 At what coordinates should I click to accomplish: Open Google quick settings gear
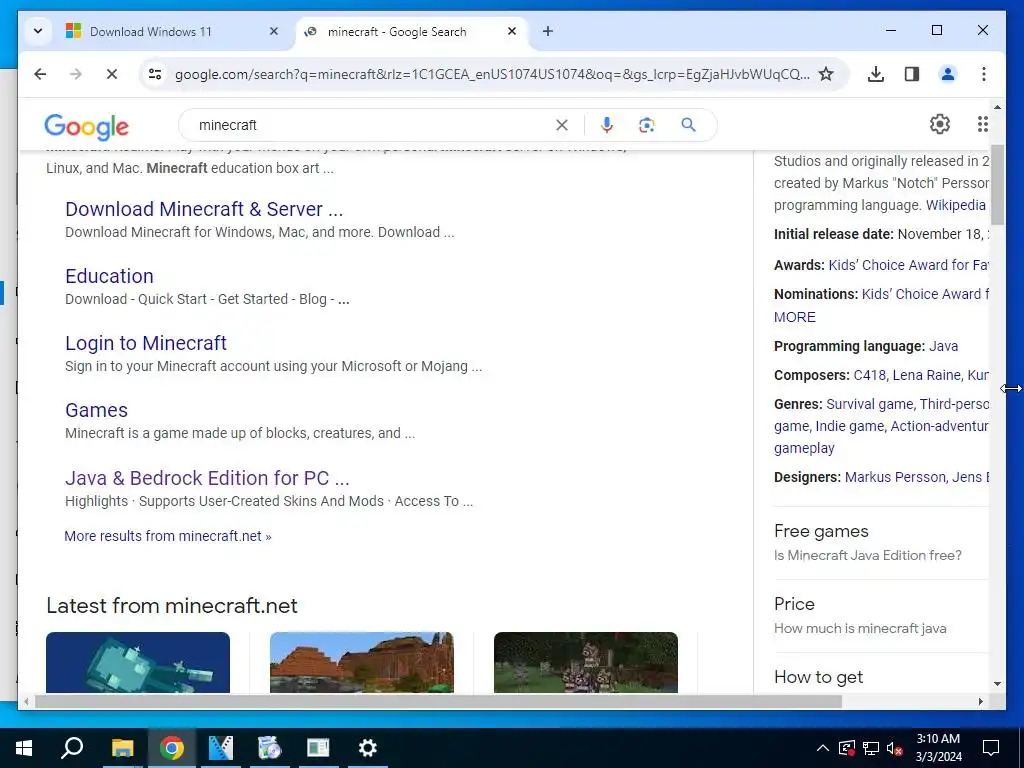coord(940,124)
